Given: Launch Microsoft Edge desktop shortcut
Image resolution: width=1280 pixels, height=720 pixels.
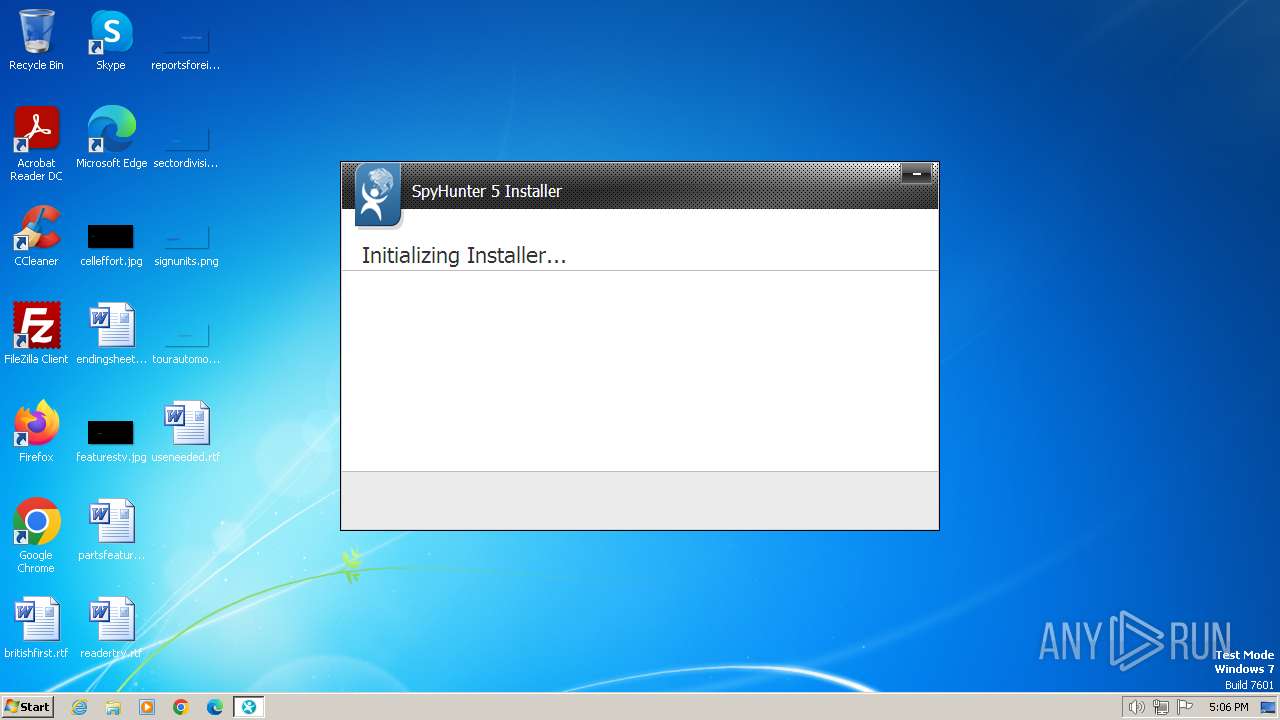Looking at the screenshot, I should pyautogui.click(x=111, y=138).
